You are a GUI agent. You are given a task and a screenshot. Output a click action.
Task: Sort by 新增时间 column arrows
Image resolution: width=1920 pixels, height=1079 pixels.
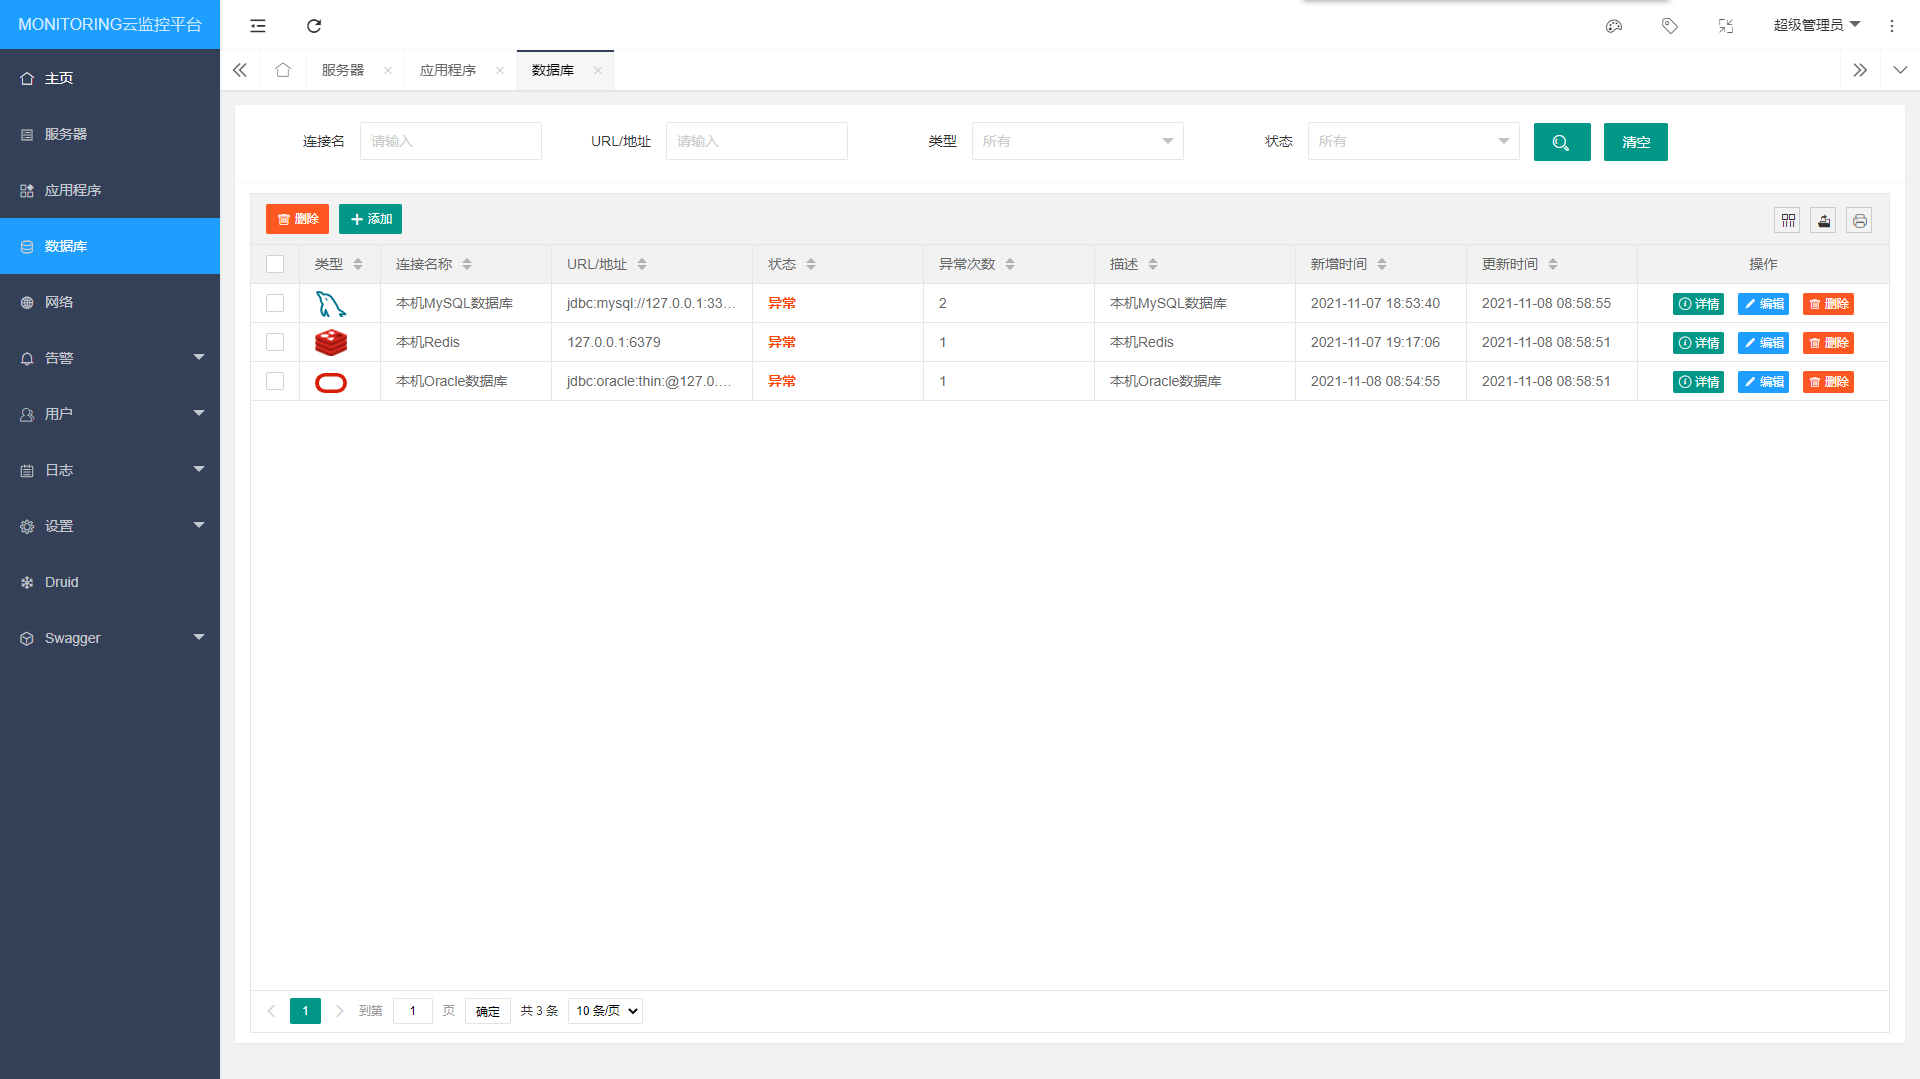coord(1382,264)
